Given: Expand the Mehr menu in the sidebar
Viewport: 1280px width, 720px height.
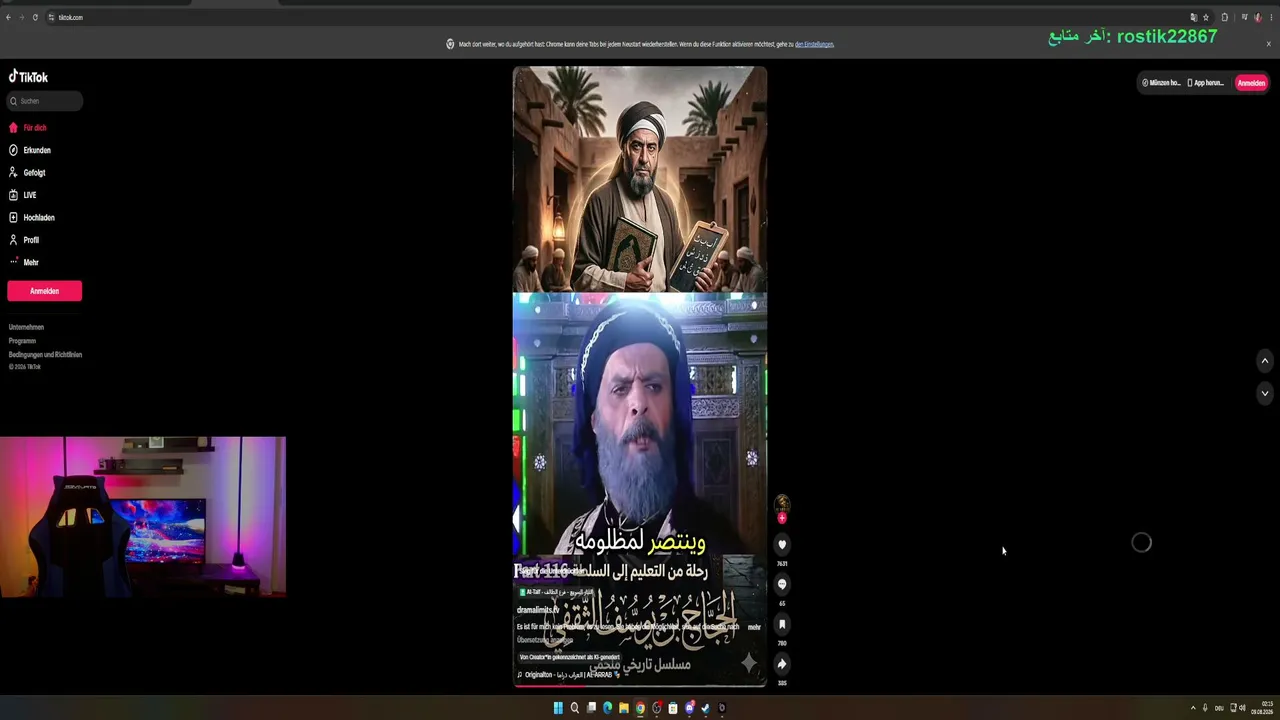Looking at the screenshot, I should pos(24,262).
